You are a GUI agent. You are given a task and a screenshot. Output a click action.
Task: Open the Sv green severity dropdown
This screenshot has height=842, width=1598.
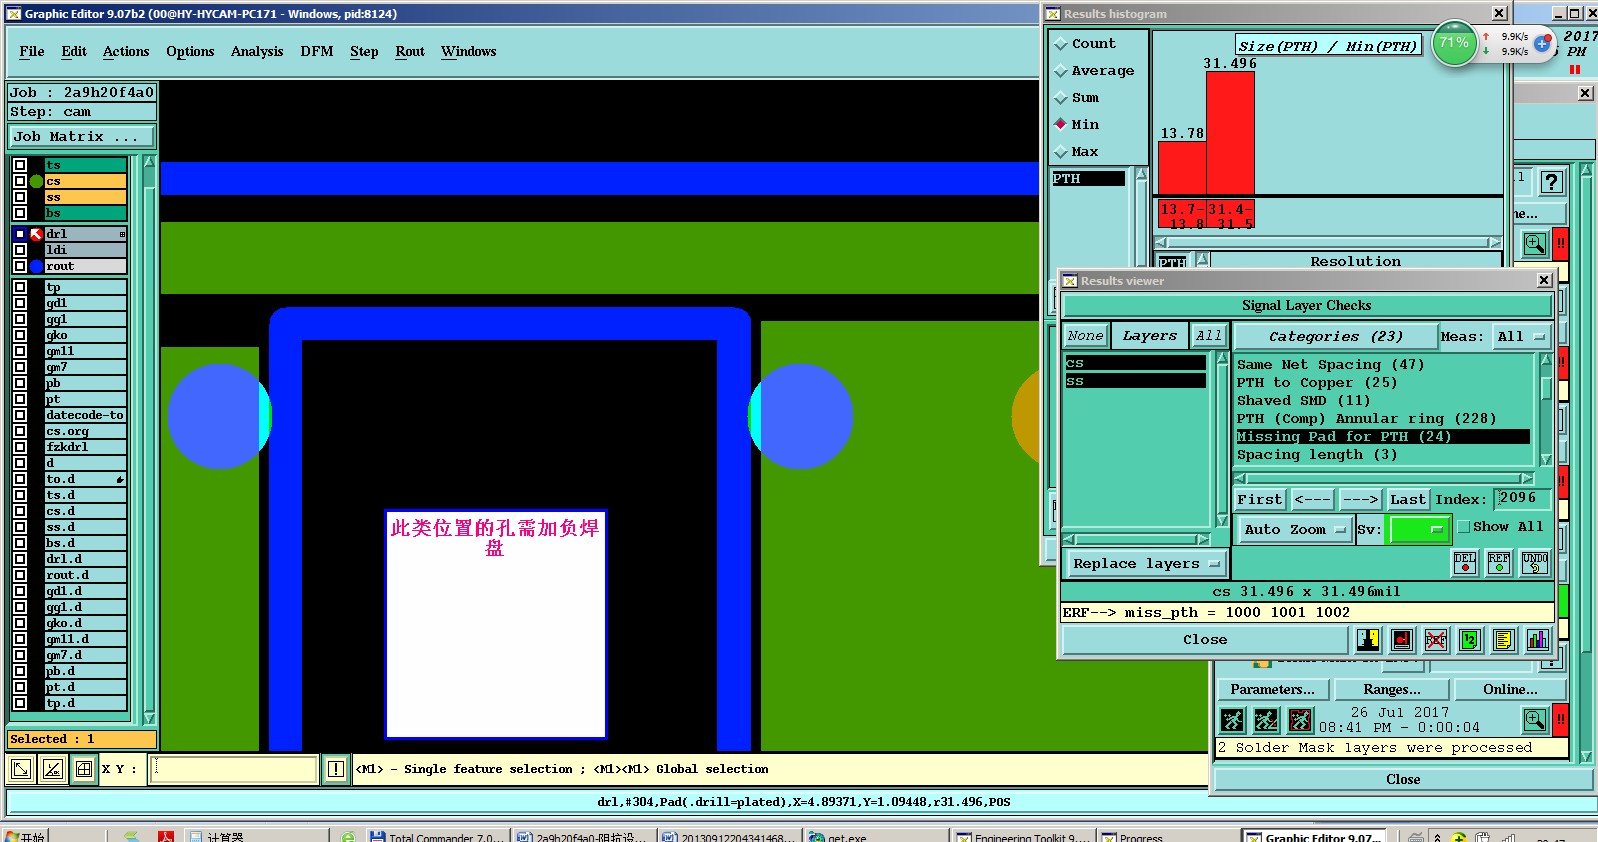pos(1417,530)
